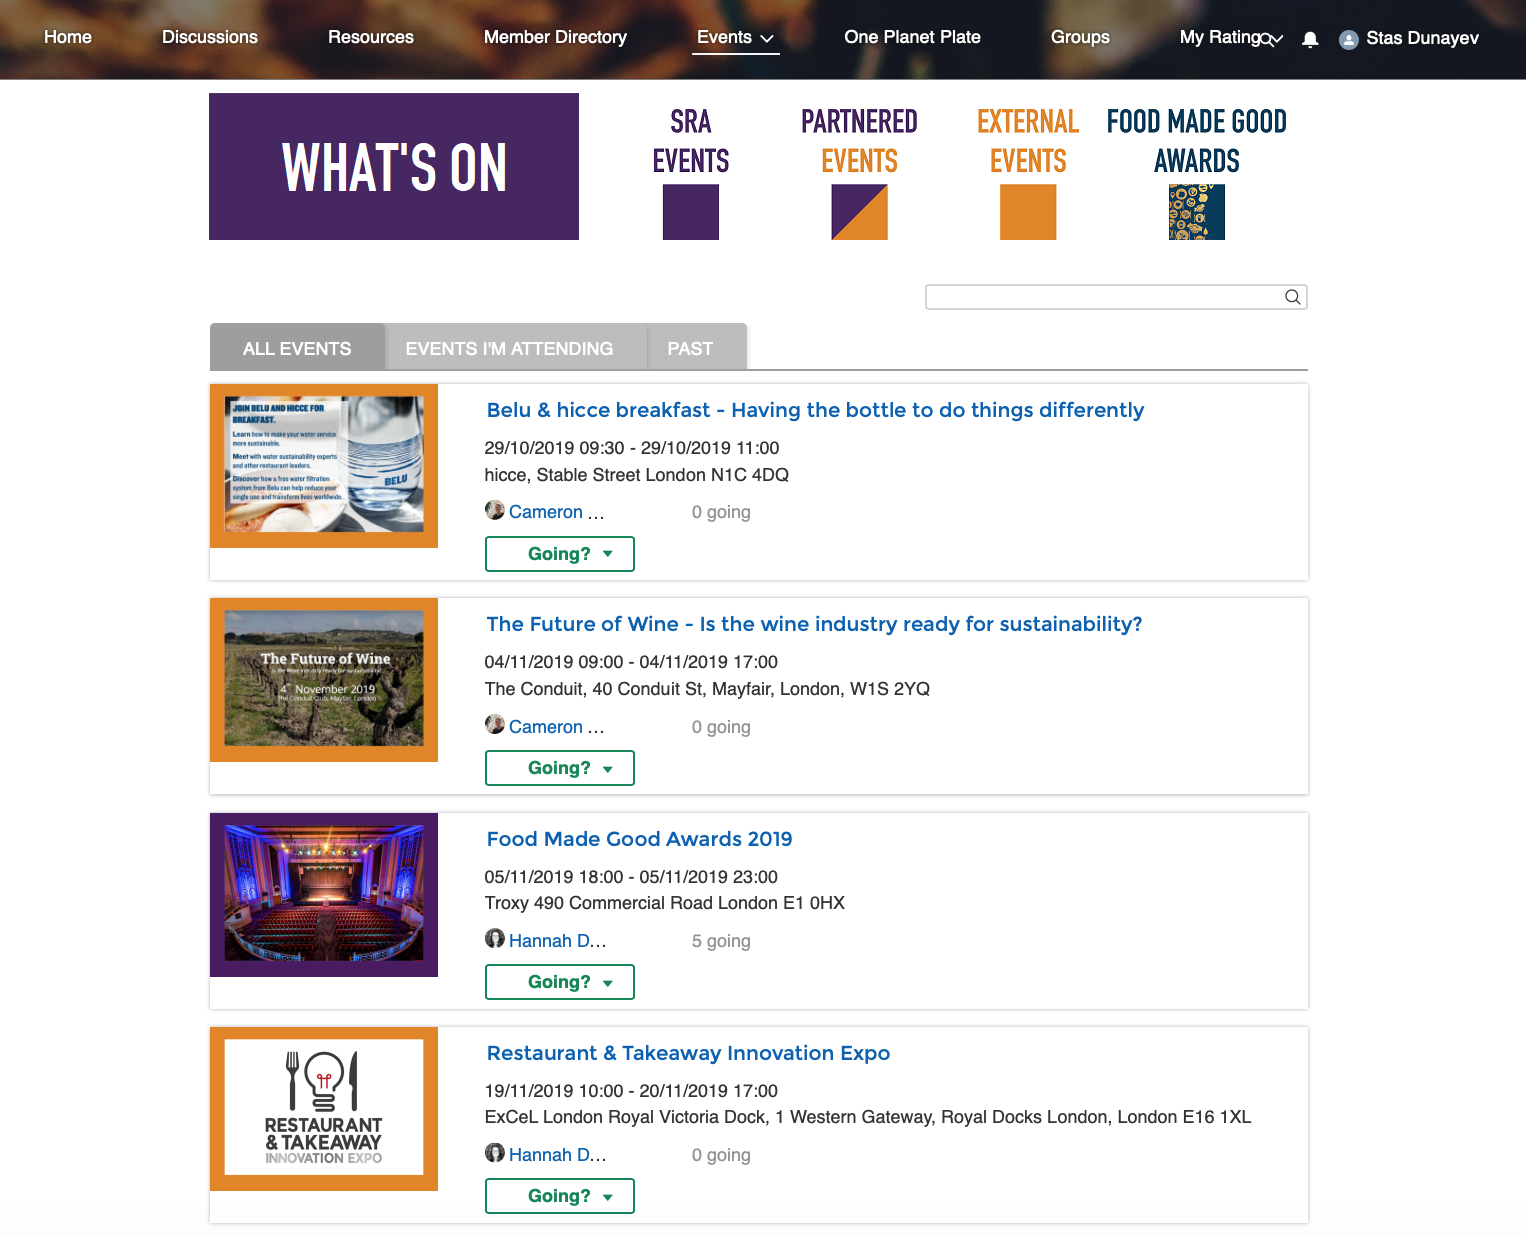Open organizer Hannah D on Food Made Good Awards
Screen dimensions: 1526x1236
(x=557, y=941)
